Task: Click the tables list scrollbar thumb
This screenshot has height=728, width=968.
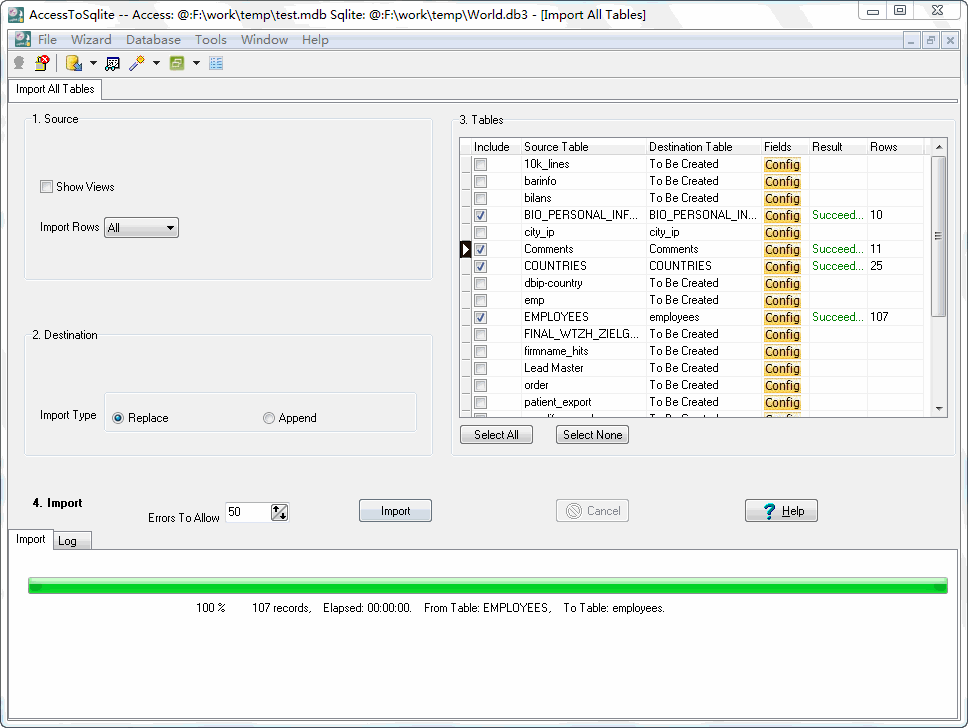Action: coord(938,236)
